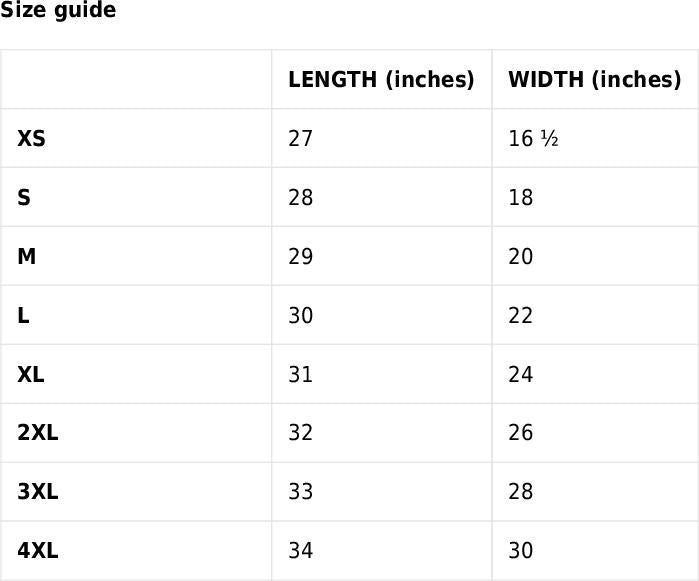Click the 3XL length value 33
This screenshot has height=581, width=699.
tap(301, 492)
